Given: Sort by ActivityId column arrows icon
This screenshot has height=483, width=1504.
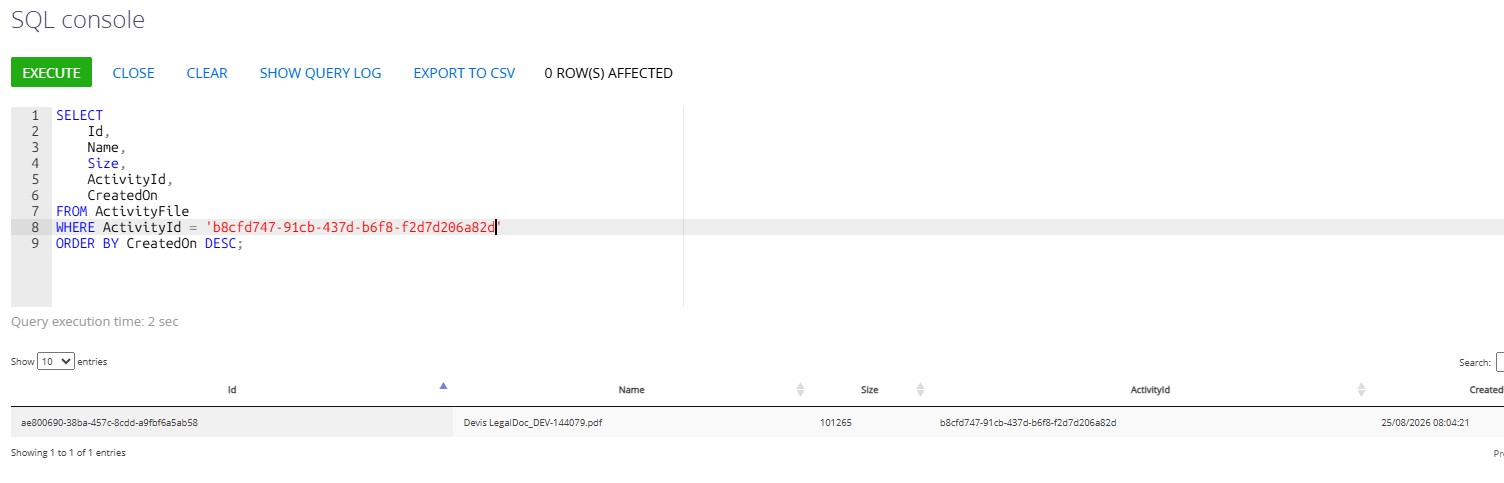Looking at the screenshot, I should (x=1361, y=389).
